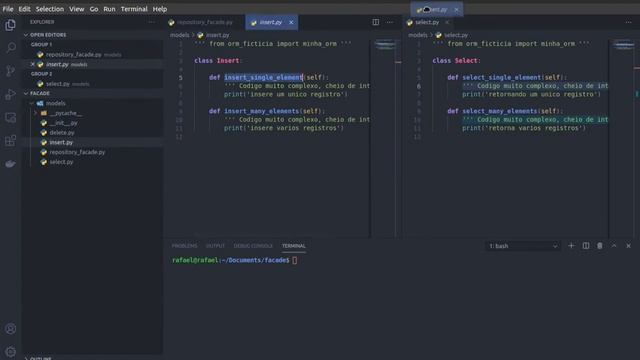
Task: Open __init__.py in the file tree
Action: tap(63, 123)
